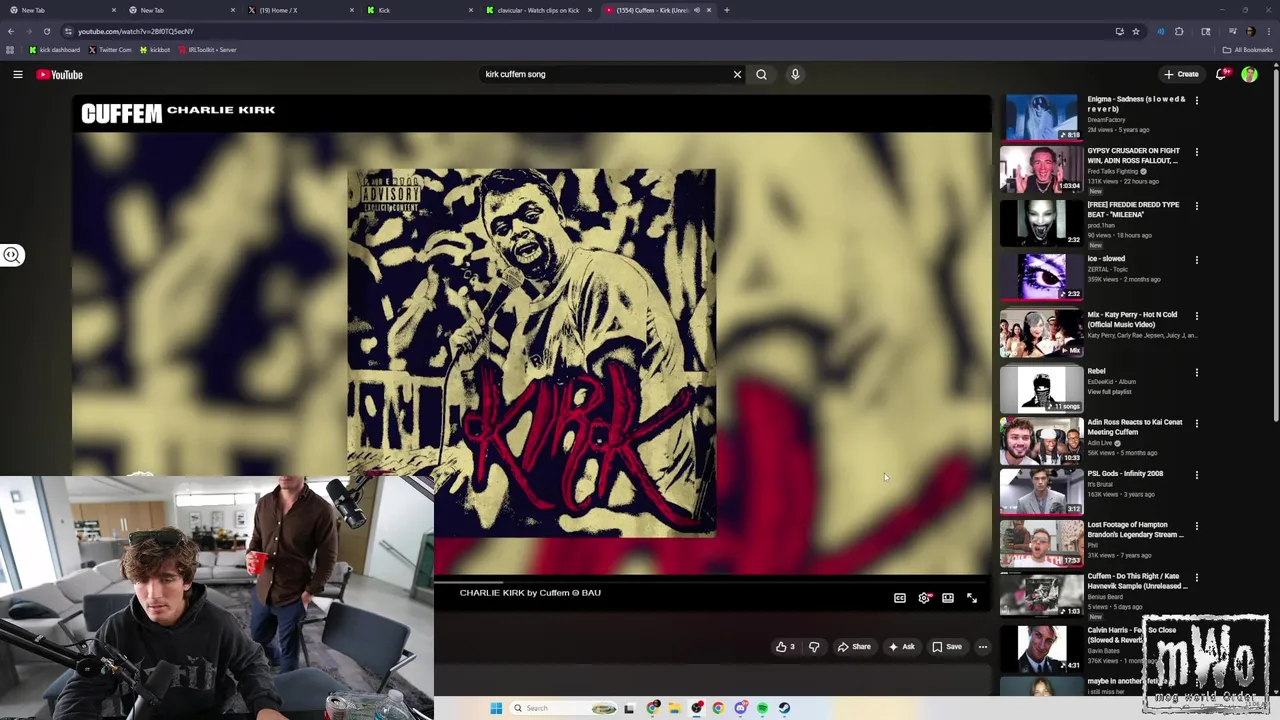The height and width of the screenshot is (720, 1280).
Task: Open Discord from the taskbar
Action: click(740, 708)
